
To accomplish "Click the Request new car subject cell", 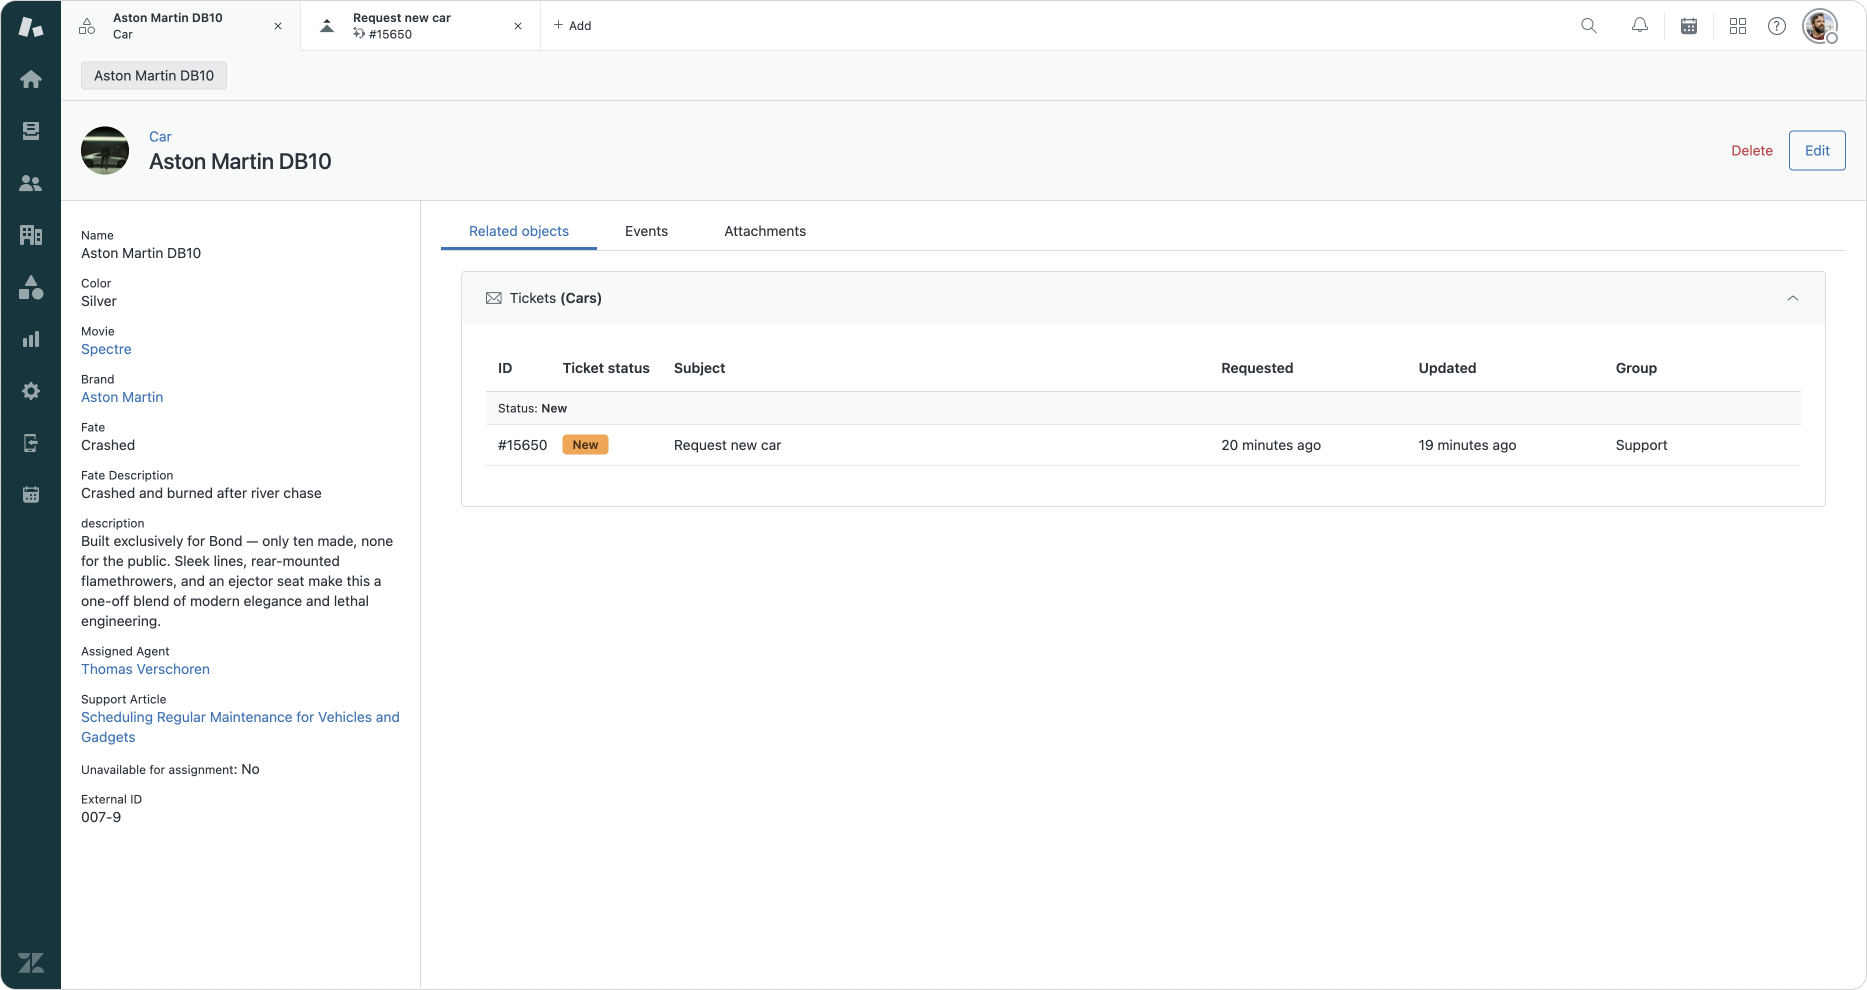I will coord(727,445).
